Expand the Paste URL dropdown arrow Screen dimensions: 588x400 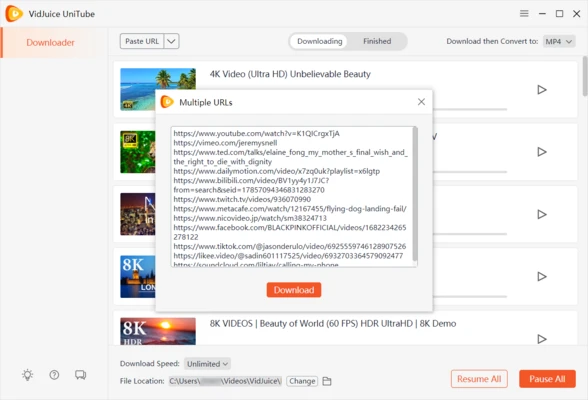click(171, 41)
